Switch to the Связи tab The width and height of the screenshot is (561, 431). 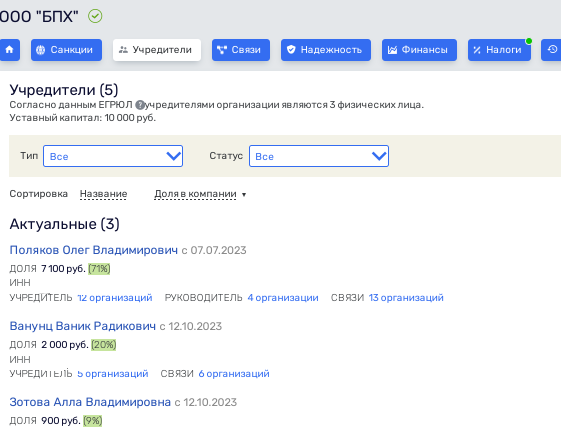pyautogui.click(x=241, y=50)
